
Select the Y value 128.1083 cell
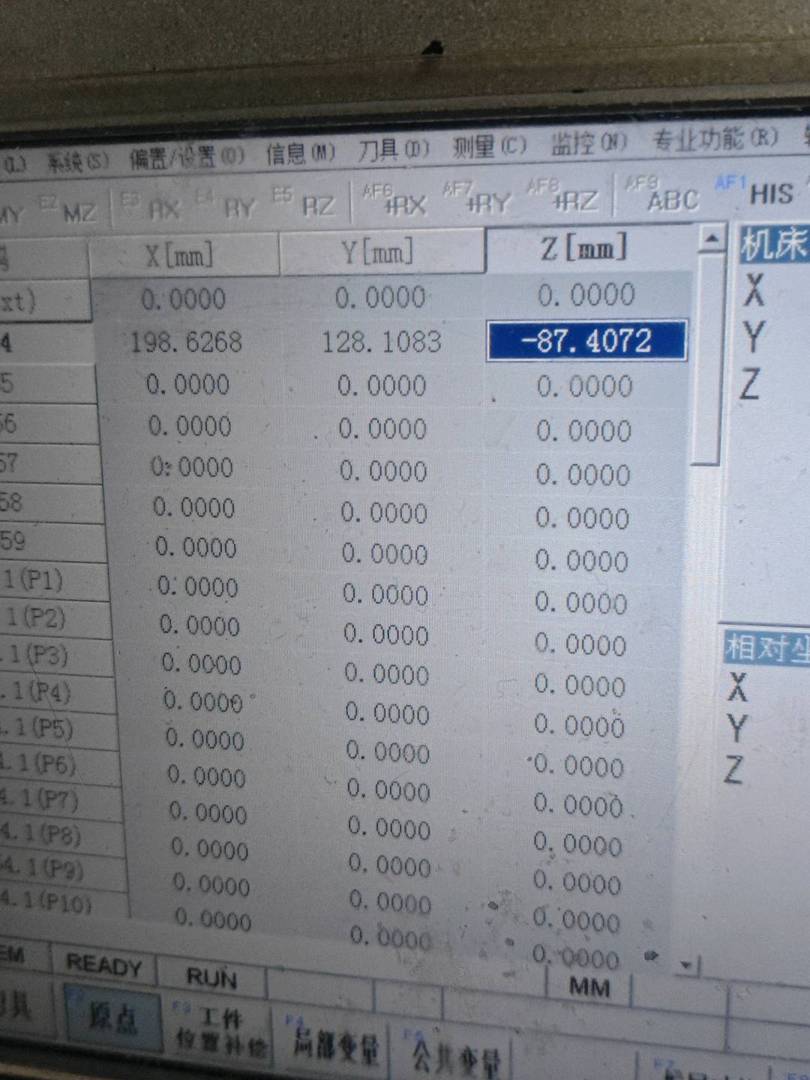[x=381, y=342]
